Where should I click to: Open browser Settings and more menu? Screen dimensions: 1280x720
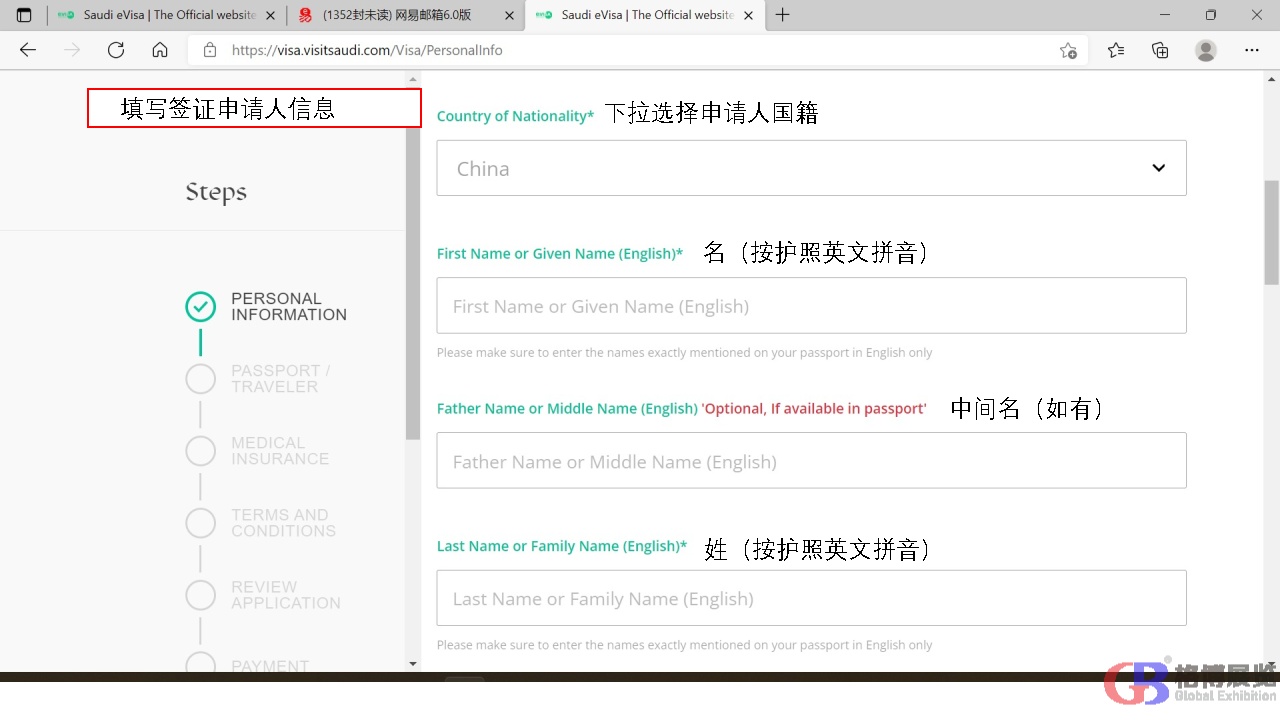[x=1252, y=50]
